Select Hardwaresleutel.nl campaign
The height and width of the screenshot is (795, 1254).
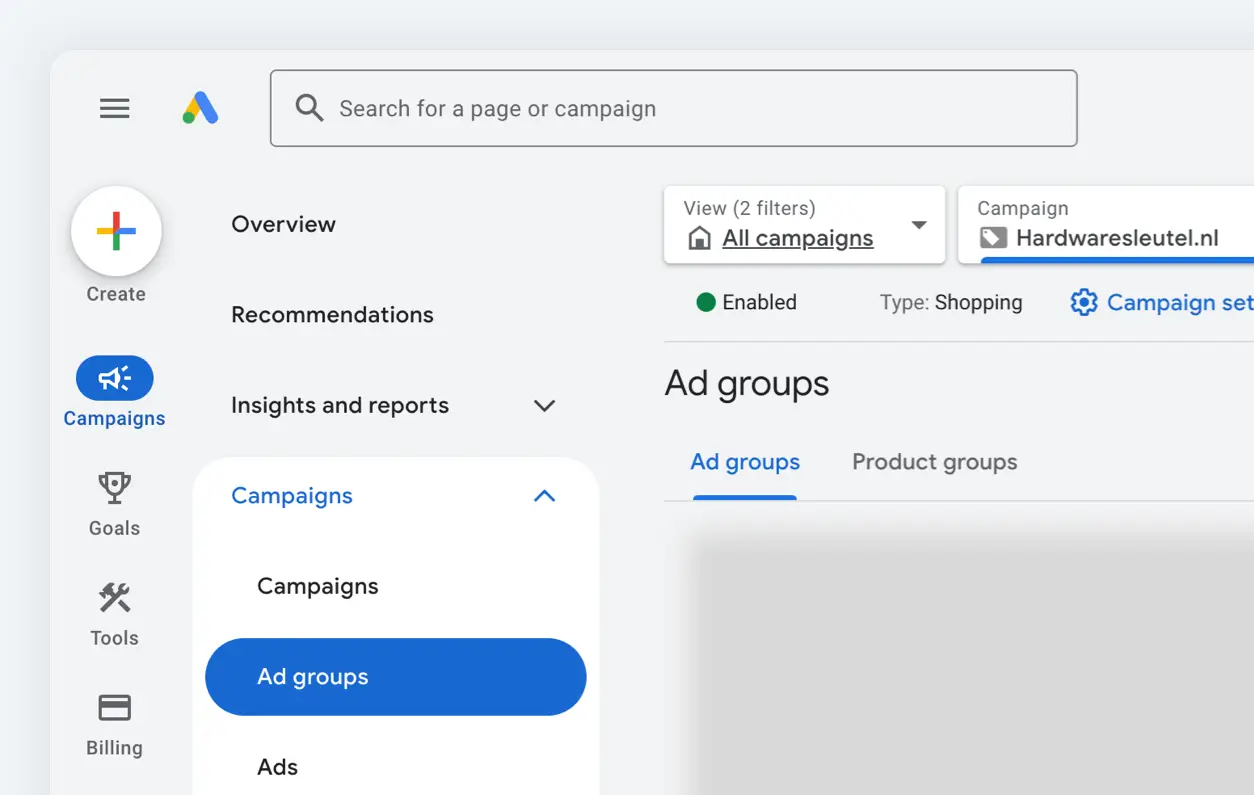click(1120, 239)
